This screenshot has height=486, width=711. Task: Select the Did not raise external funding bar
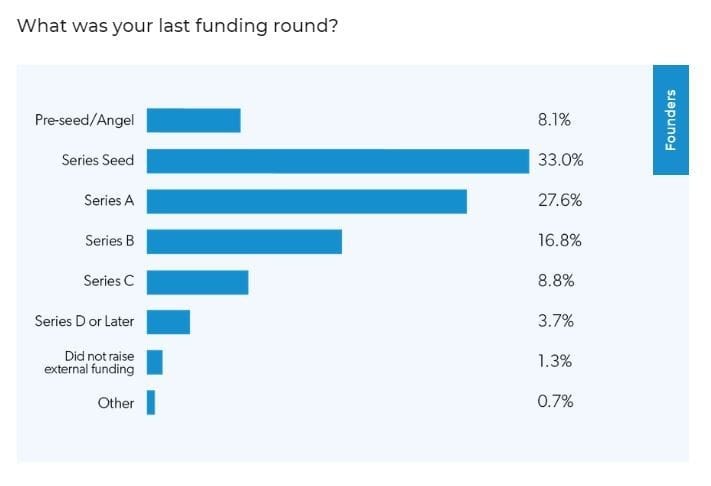(x=155, y=362)
